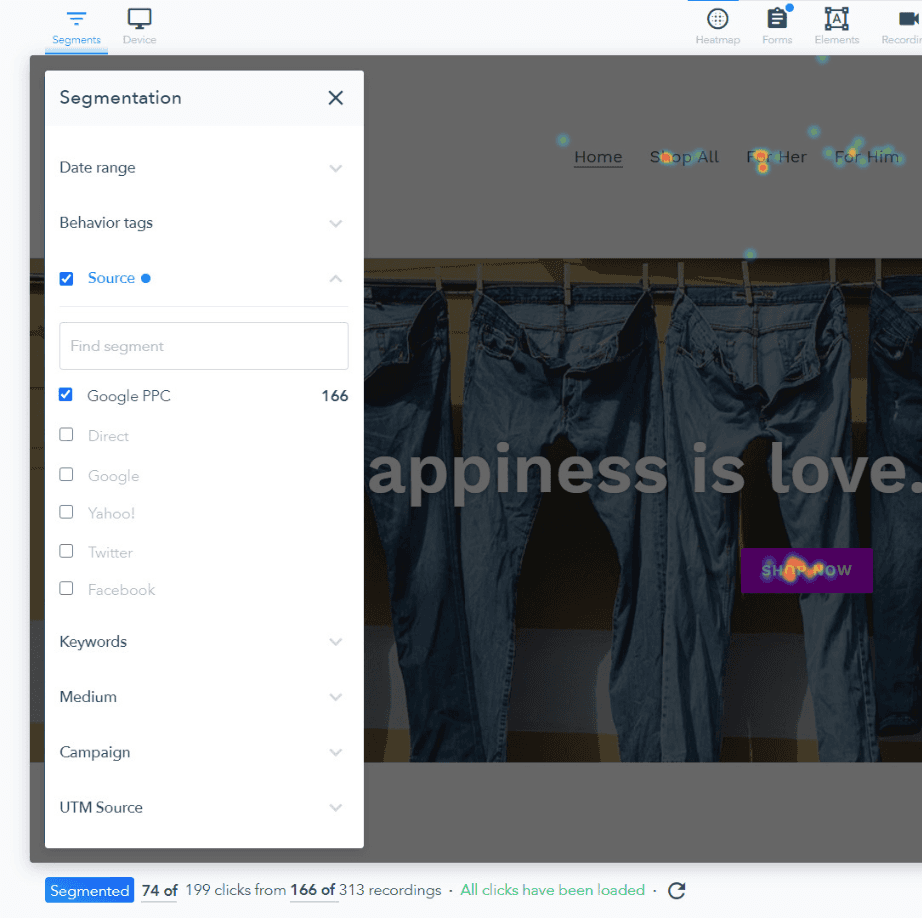Image resolution: width=922 pixels, height=918 pixels.
Task: Click the Source section label
Action: point(111,278)
